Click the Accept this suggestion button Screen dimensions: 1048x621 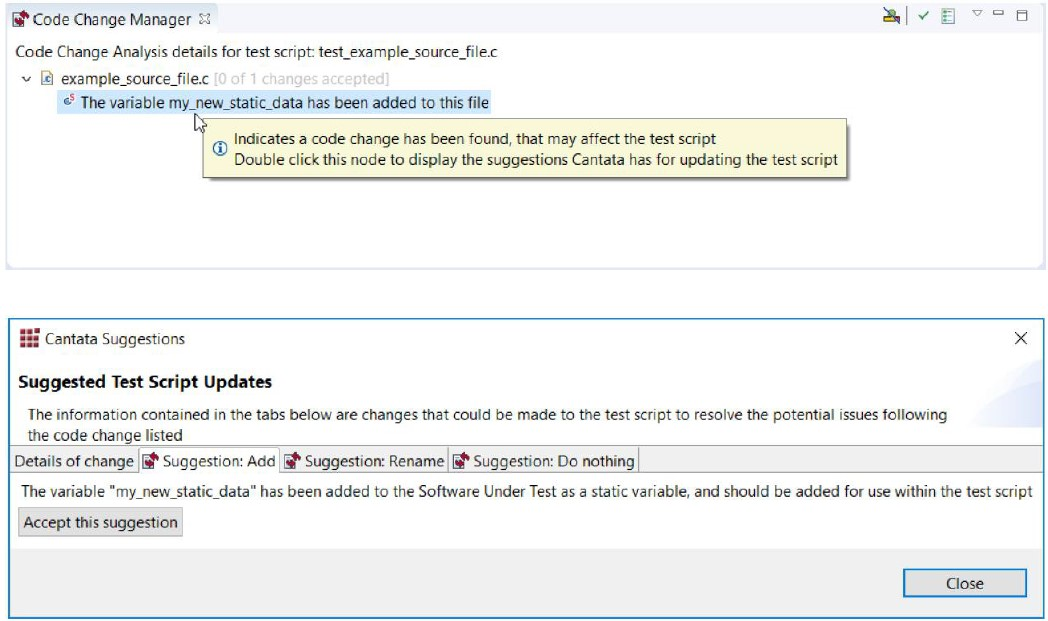pyautogui.click(x=100, y=522)
